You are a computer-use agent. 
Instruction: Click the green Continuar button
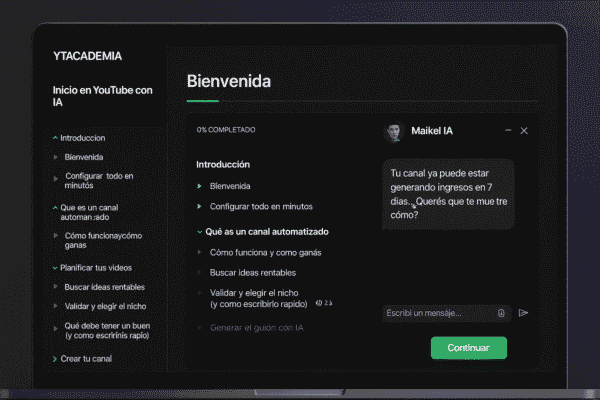[x=469, y=348]
